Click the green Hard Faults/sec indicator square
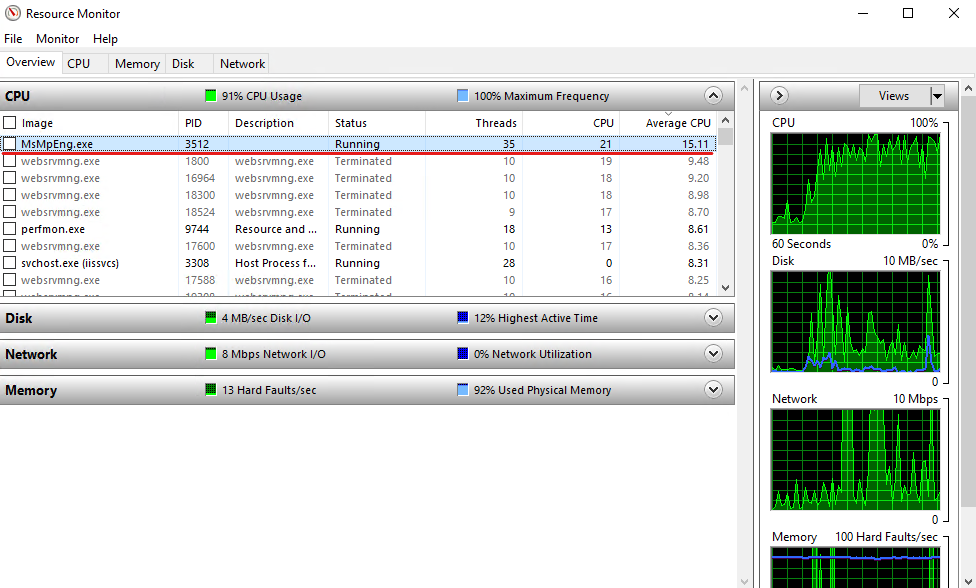This screenshot has height=588, width=976. [210, 390]
